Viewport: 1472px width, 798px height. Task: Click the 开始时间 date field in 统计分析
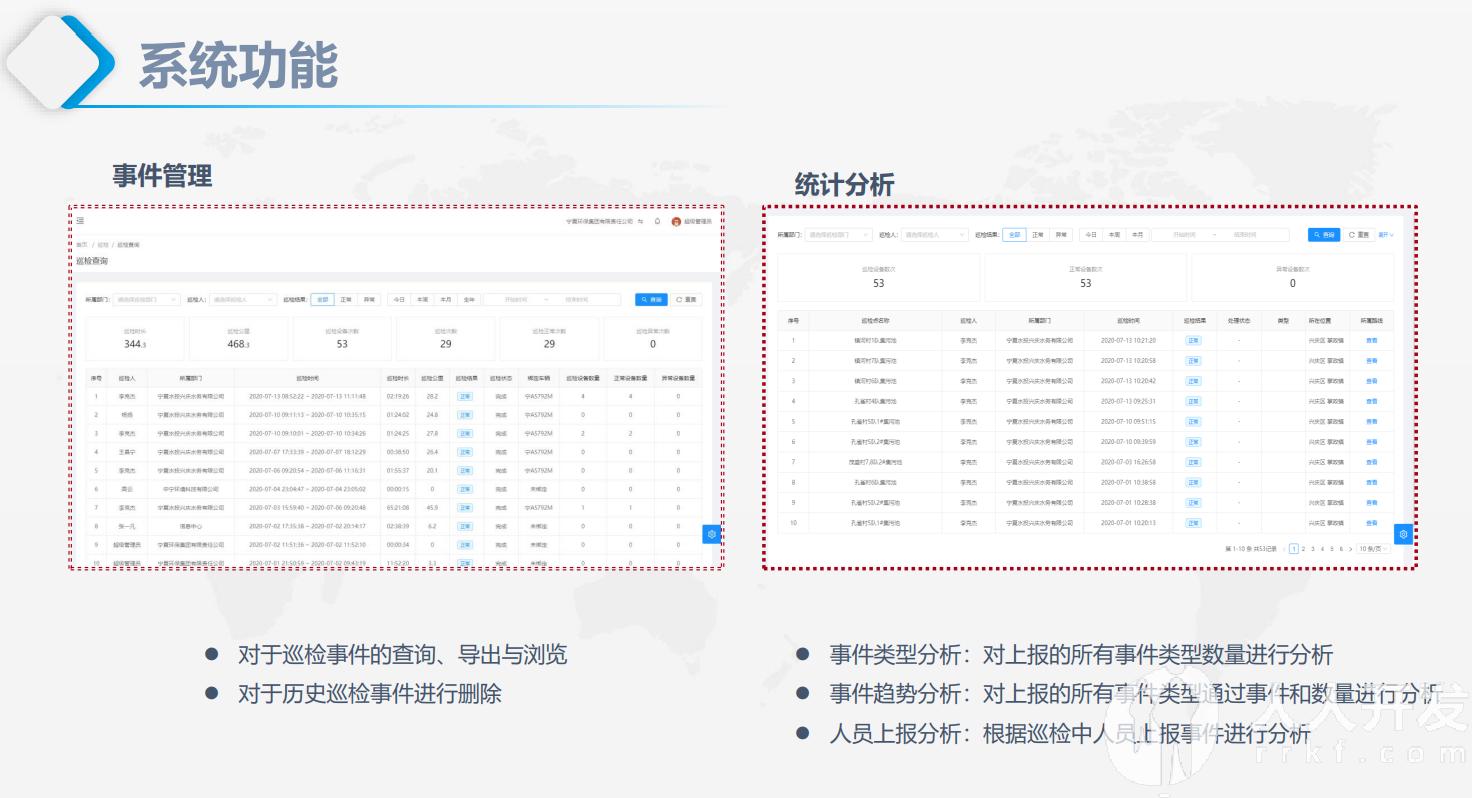pos(1185,235)
